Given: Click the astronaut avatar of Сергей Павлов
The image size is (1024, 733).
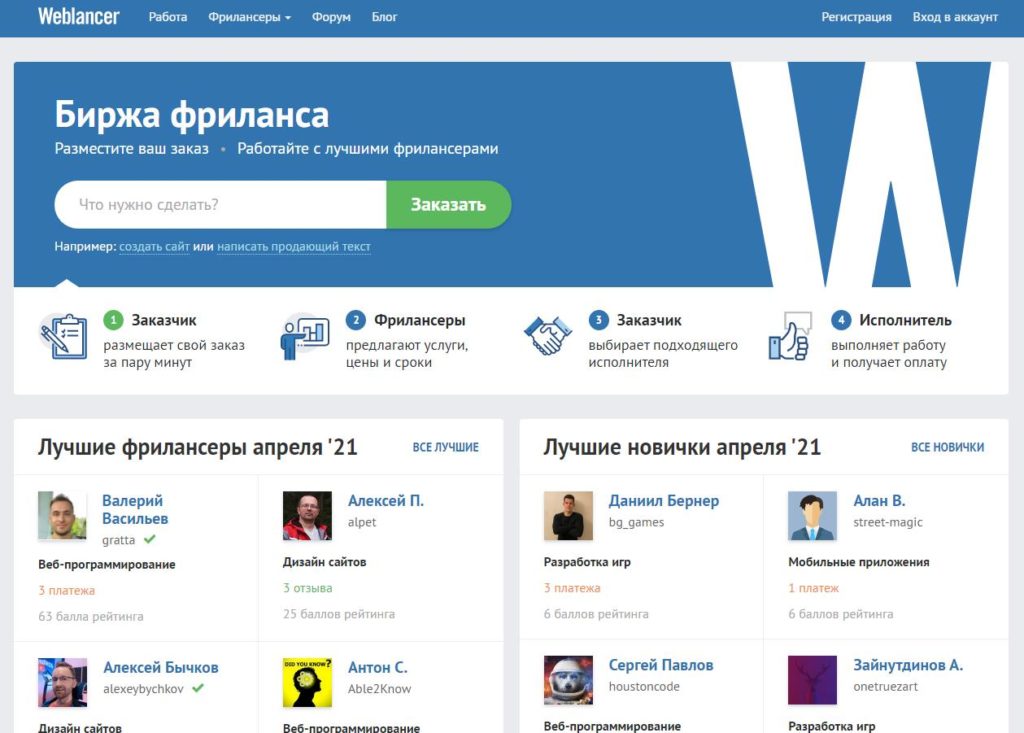Looking at the screenshot, I should (x=568, y=680).
